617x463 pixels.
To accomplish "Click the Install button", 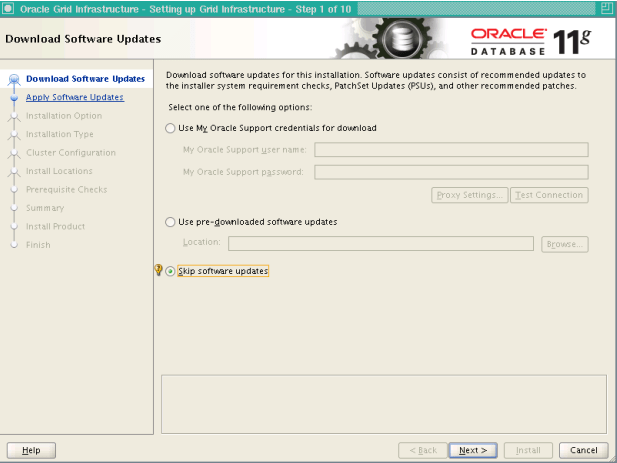I will (528, 450).
